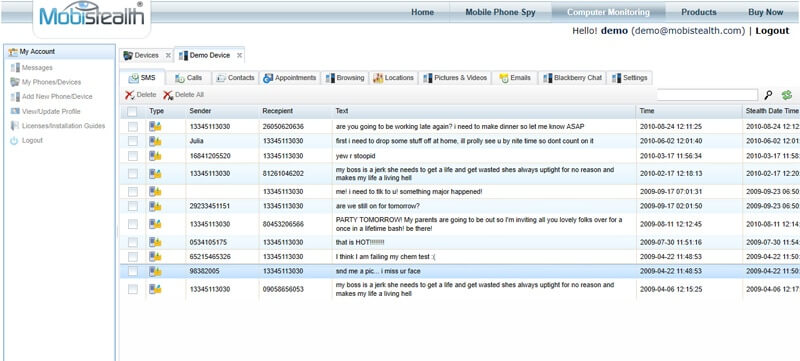The width and height of the screenshot is (800, 361).
Task: Click the SMS type icon in Julia row
Action: click(155, 141)
